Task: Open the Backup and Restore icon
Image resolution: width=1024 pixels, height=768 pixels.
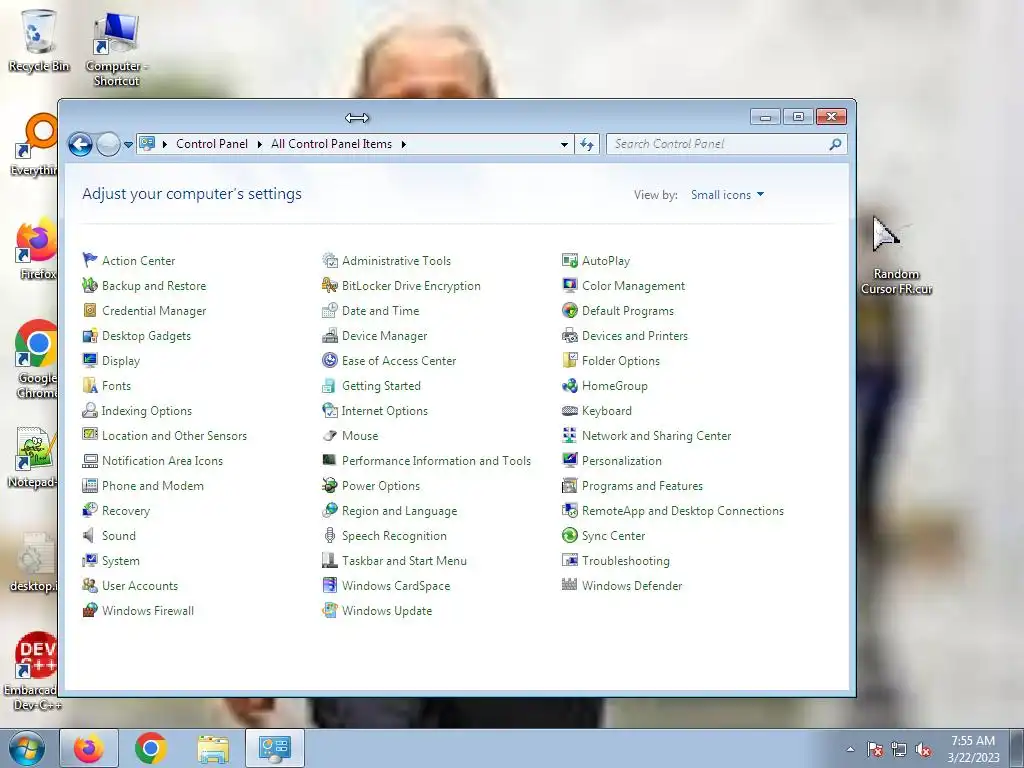Action: (x=90, y=285)
